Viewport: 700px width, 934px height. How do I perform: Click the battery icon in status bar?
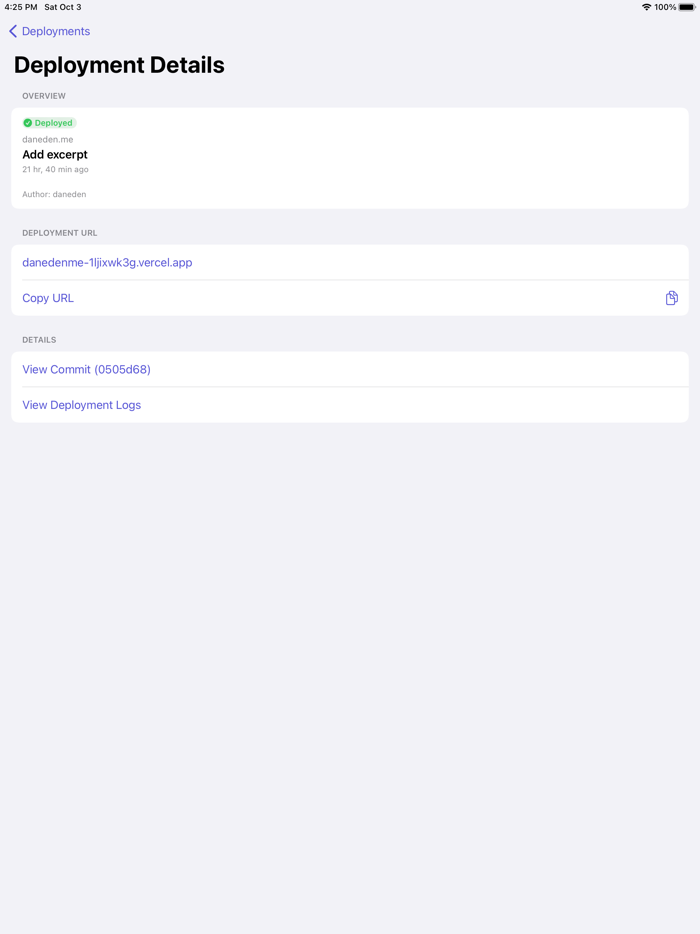(x=687, y=7)
